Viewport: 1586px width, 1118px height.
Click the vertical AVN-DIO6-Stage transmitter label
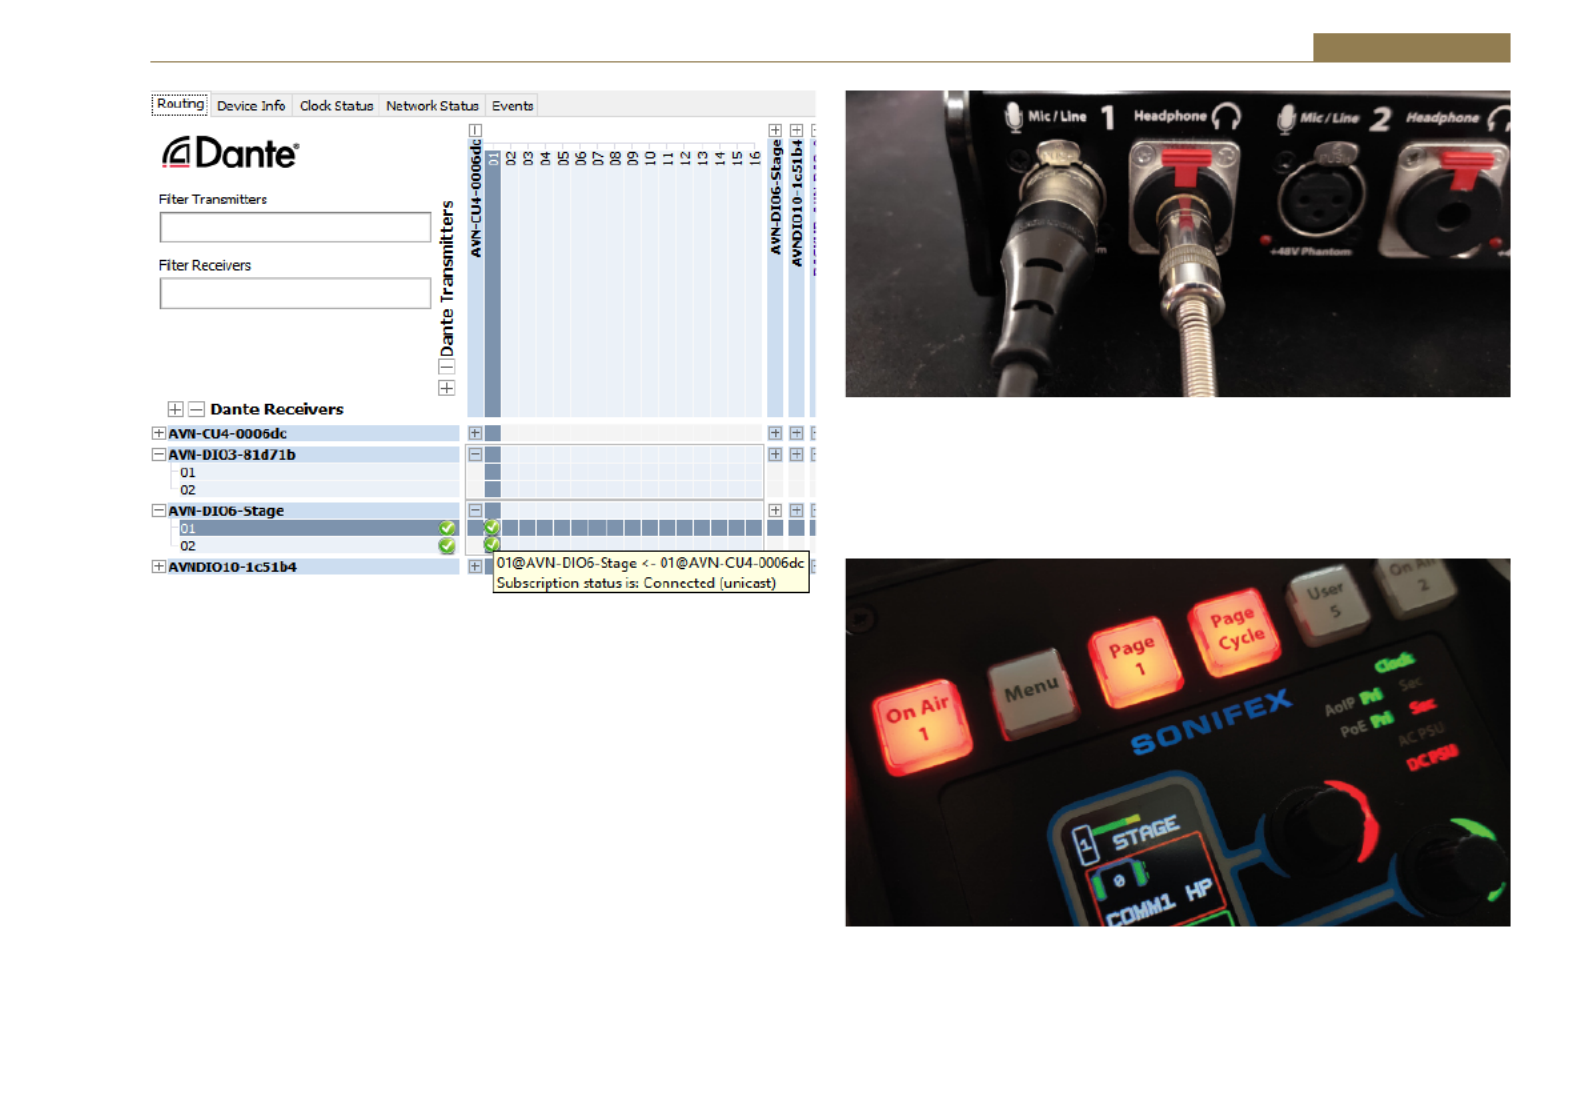coord(775,197)
